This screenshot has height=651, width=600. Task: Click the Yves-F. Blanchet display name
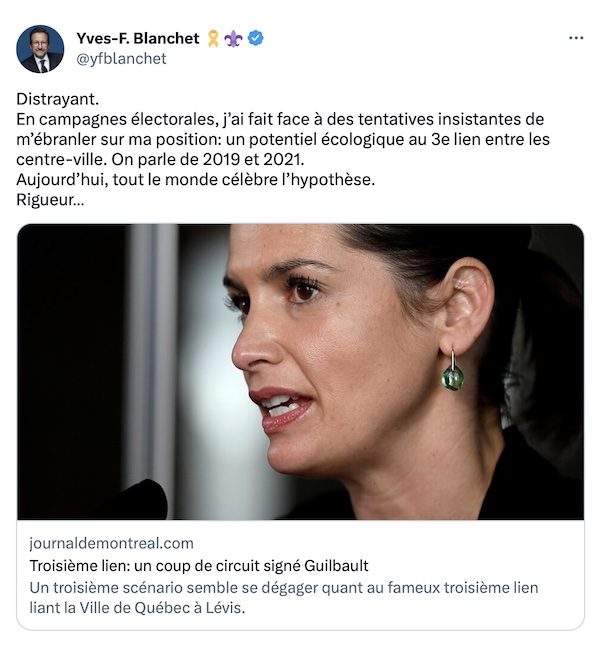(x=138, y=38)
